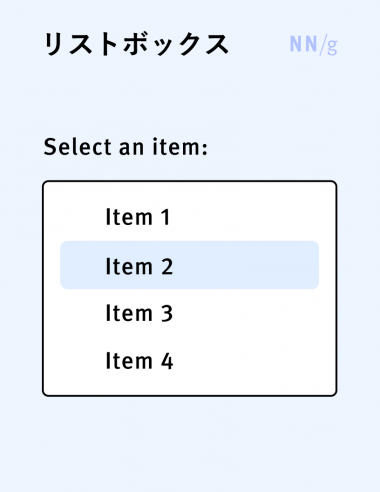Click the リストボックス heading text
Viewport: 380px width, 492px height.
pyautogui.click(x=136, y=44)
